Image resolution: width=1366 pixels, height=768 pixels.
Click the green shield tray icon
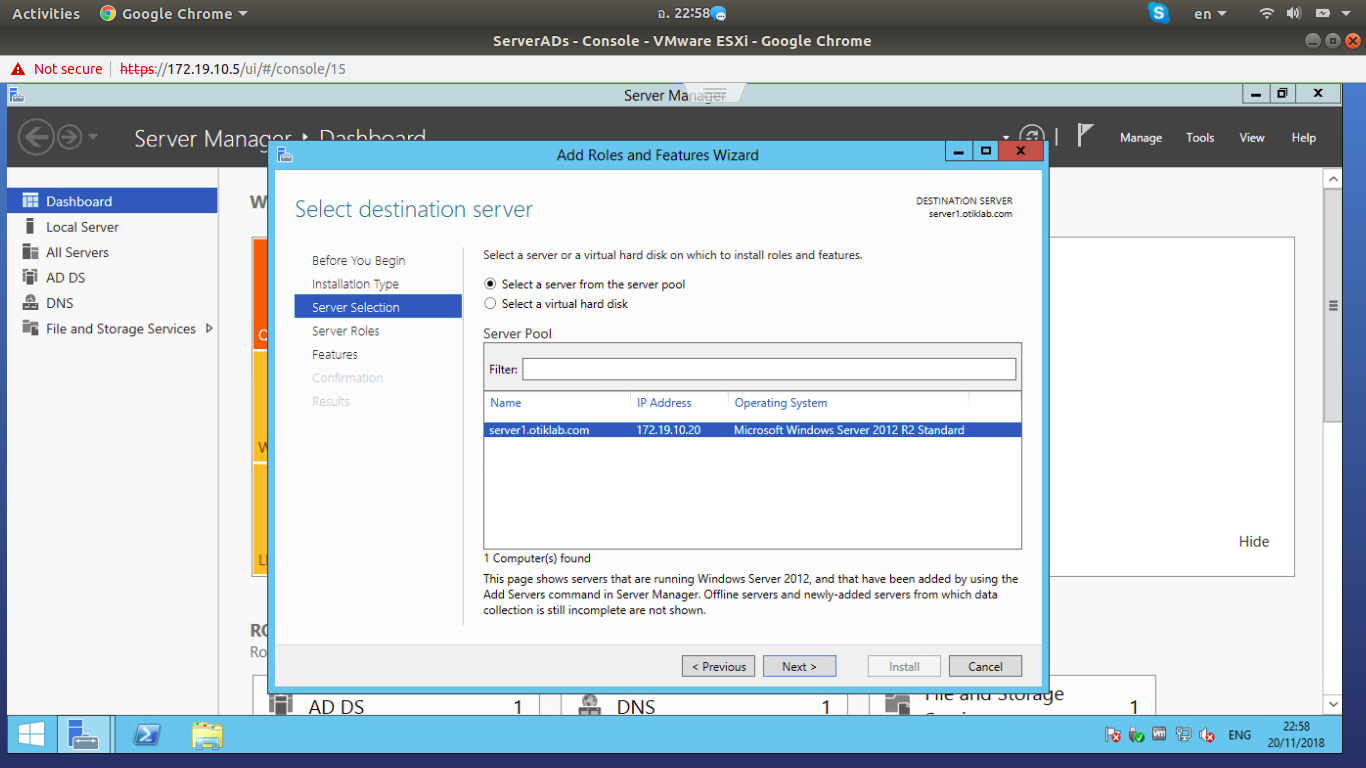[x=1136, y=735]
